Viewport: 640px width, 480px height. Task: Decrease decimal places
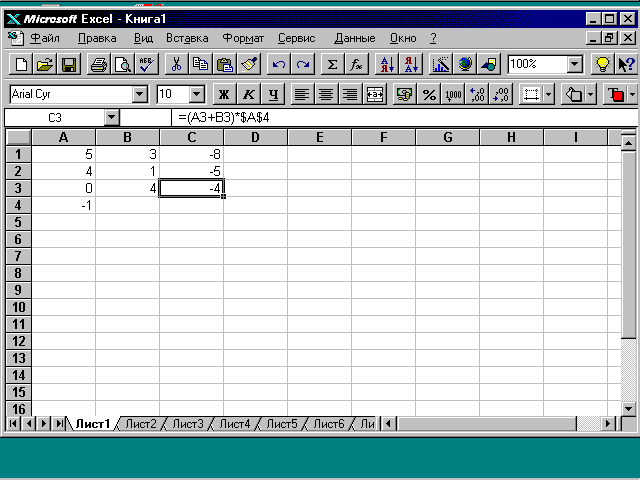point(501,95)
